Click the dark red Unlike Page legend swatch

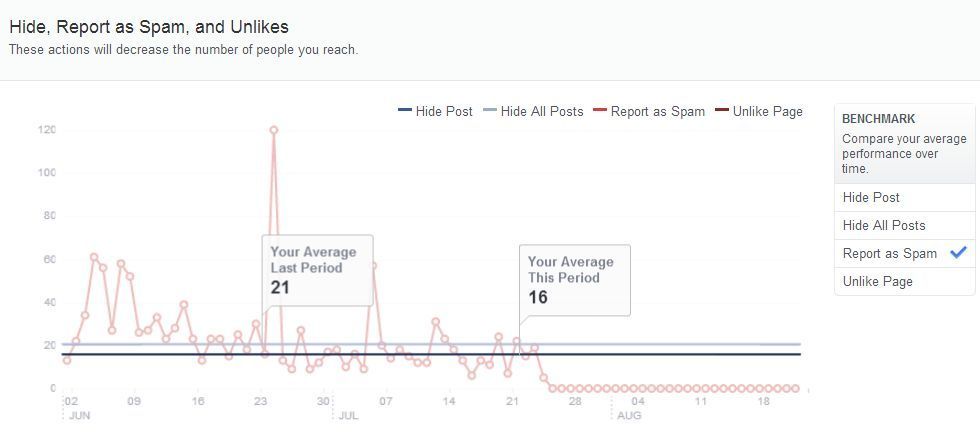[722, 112]
